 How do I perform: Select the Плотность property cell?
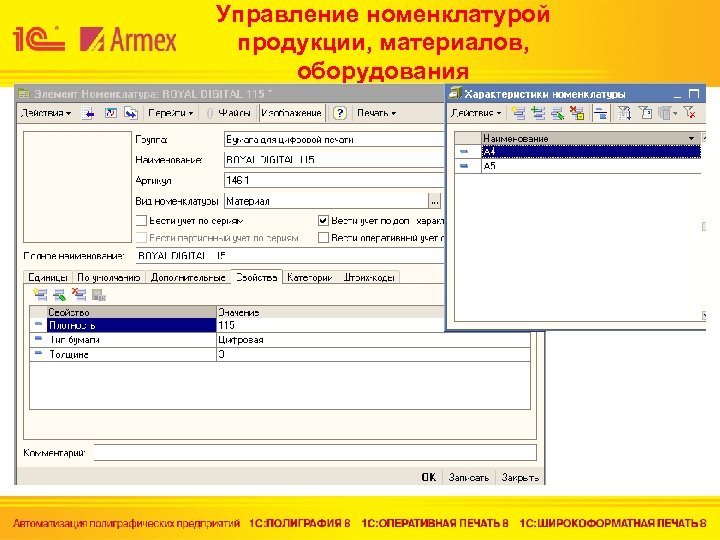point(131,325)
